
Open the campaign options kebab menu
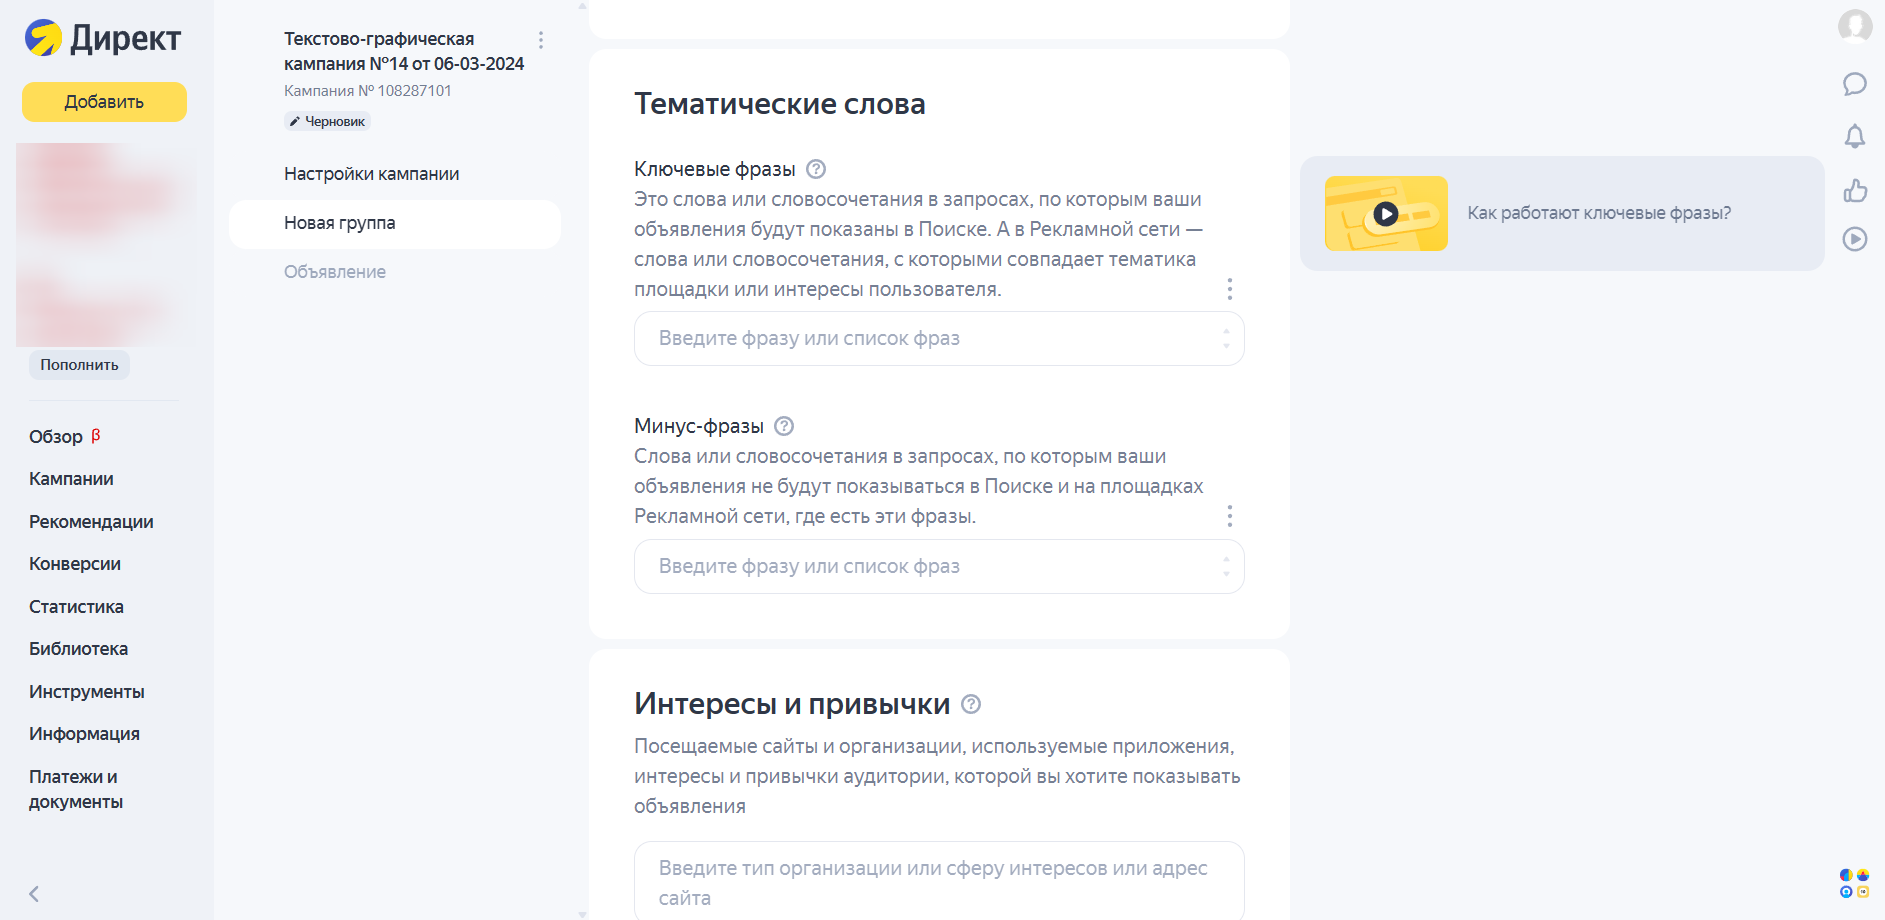[542, 40]
